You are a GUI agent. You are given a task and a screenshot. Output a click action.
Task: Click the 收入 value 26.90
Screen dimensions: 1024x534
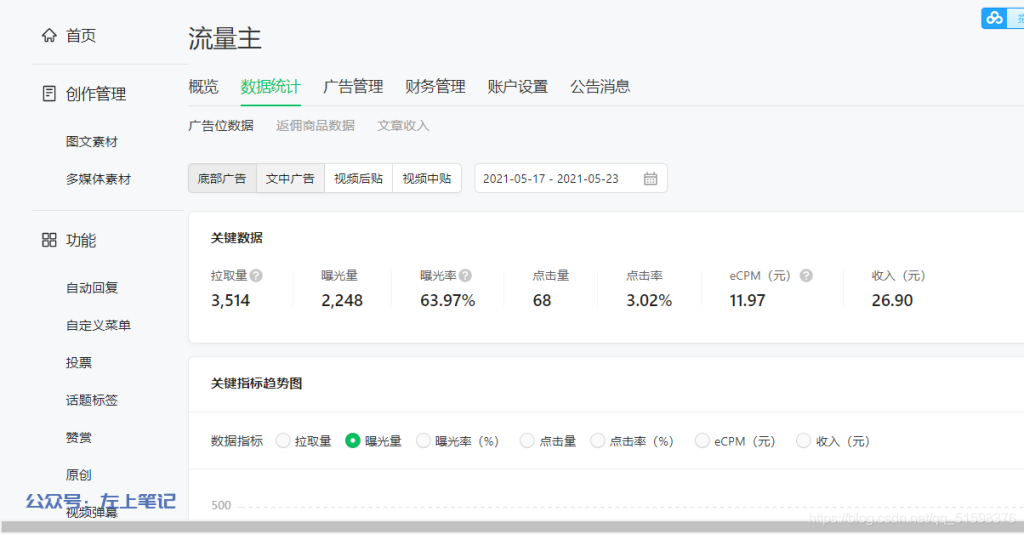pyautogui.click(x=892, y=300)
